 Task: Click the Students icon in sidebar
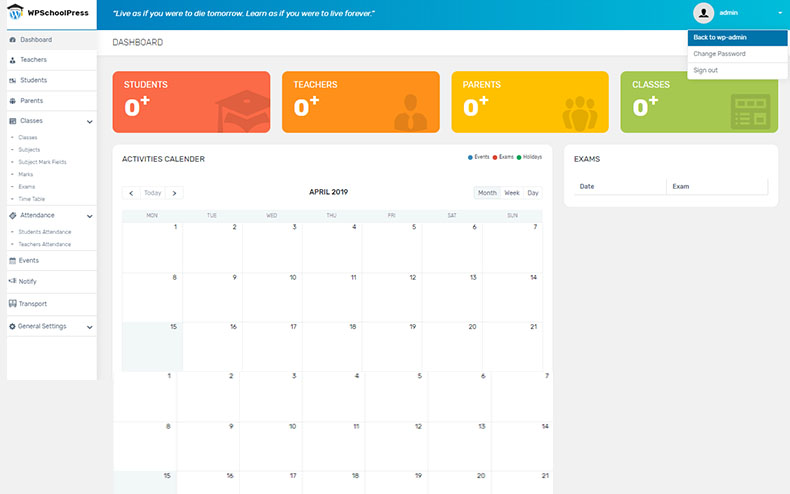(12, 80)
